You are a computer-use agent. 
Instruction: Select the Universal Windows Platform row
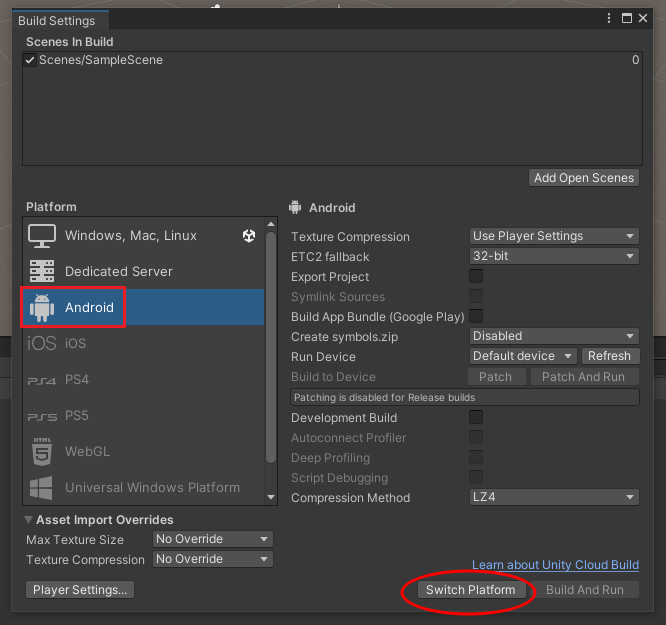point(144,487)
